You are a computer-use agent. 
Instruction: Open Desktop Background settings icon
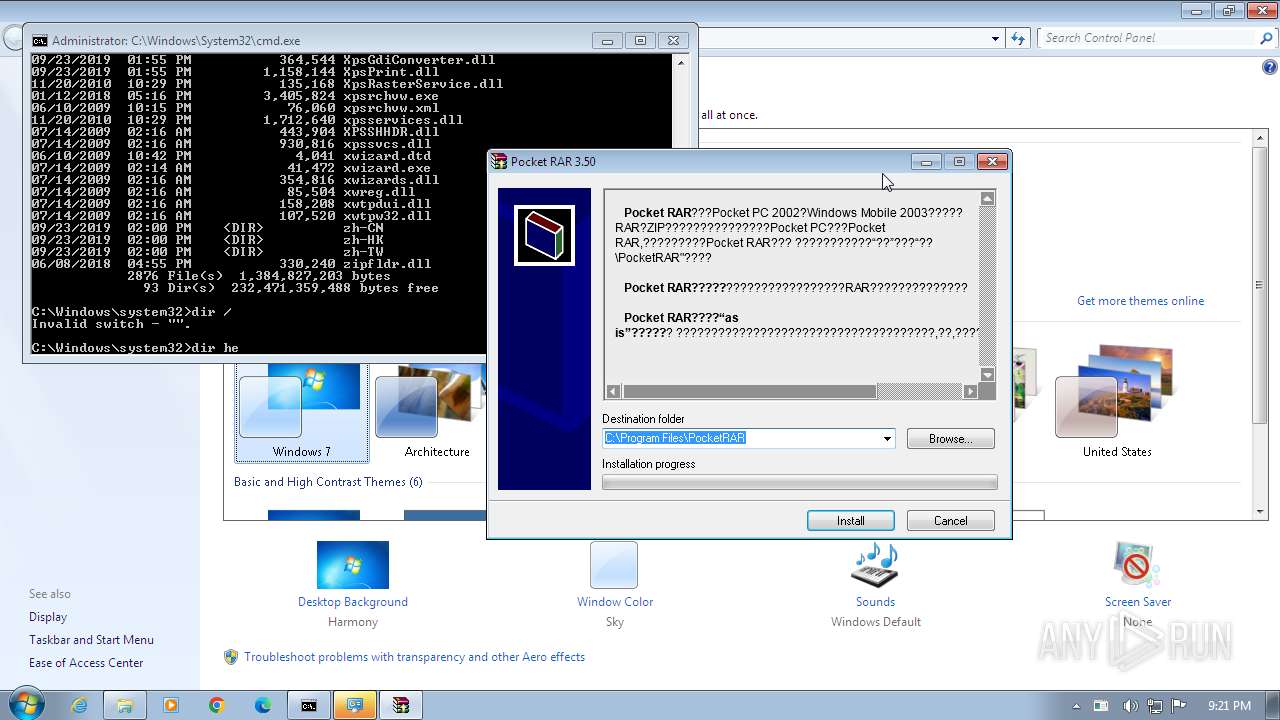click(x=352, y=565)
